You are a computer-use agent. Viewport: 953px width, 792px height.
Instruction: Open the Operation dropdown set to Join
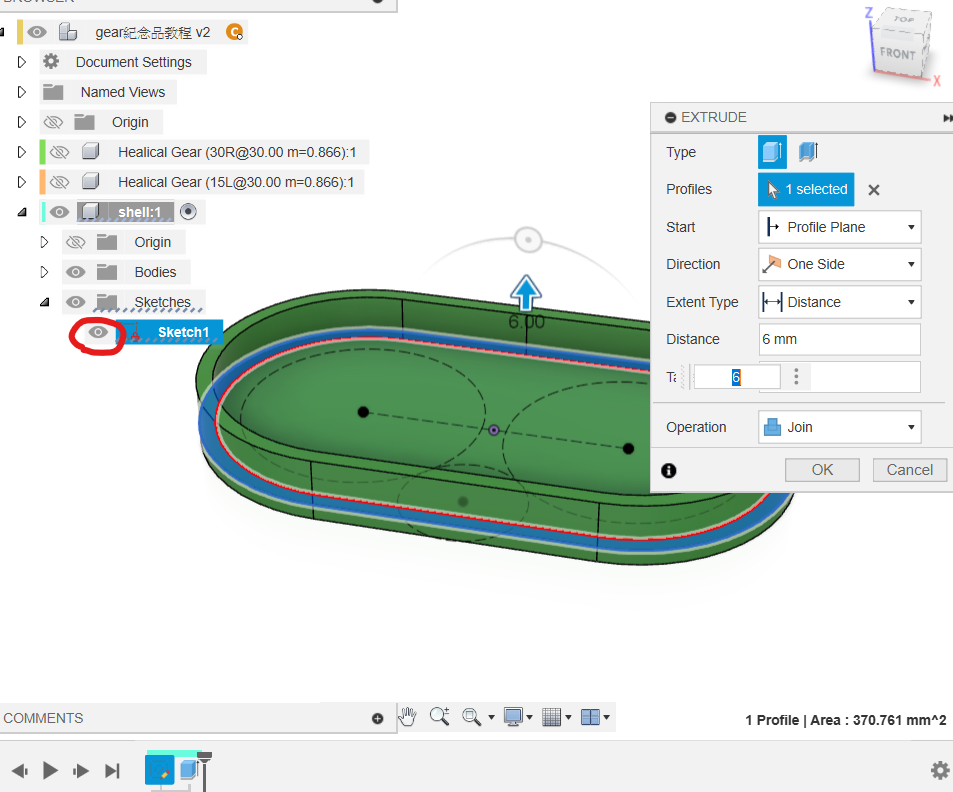(839, 427)
